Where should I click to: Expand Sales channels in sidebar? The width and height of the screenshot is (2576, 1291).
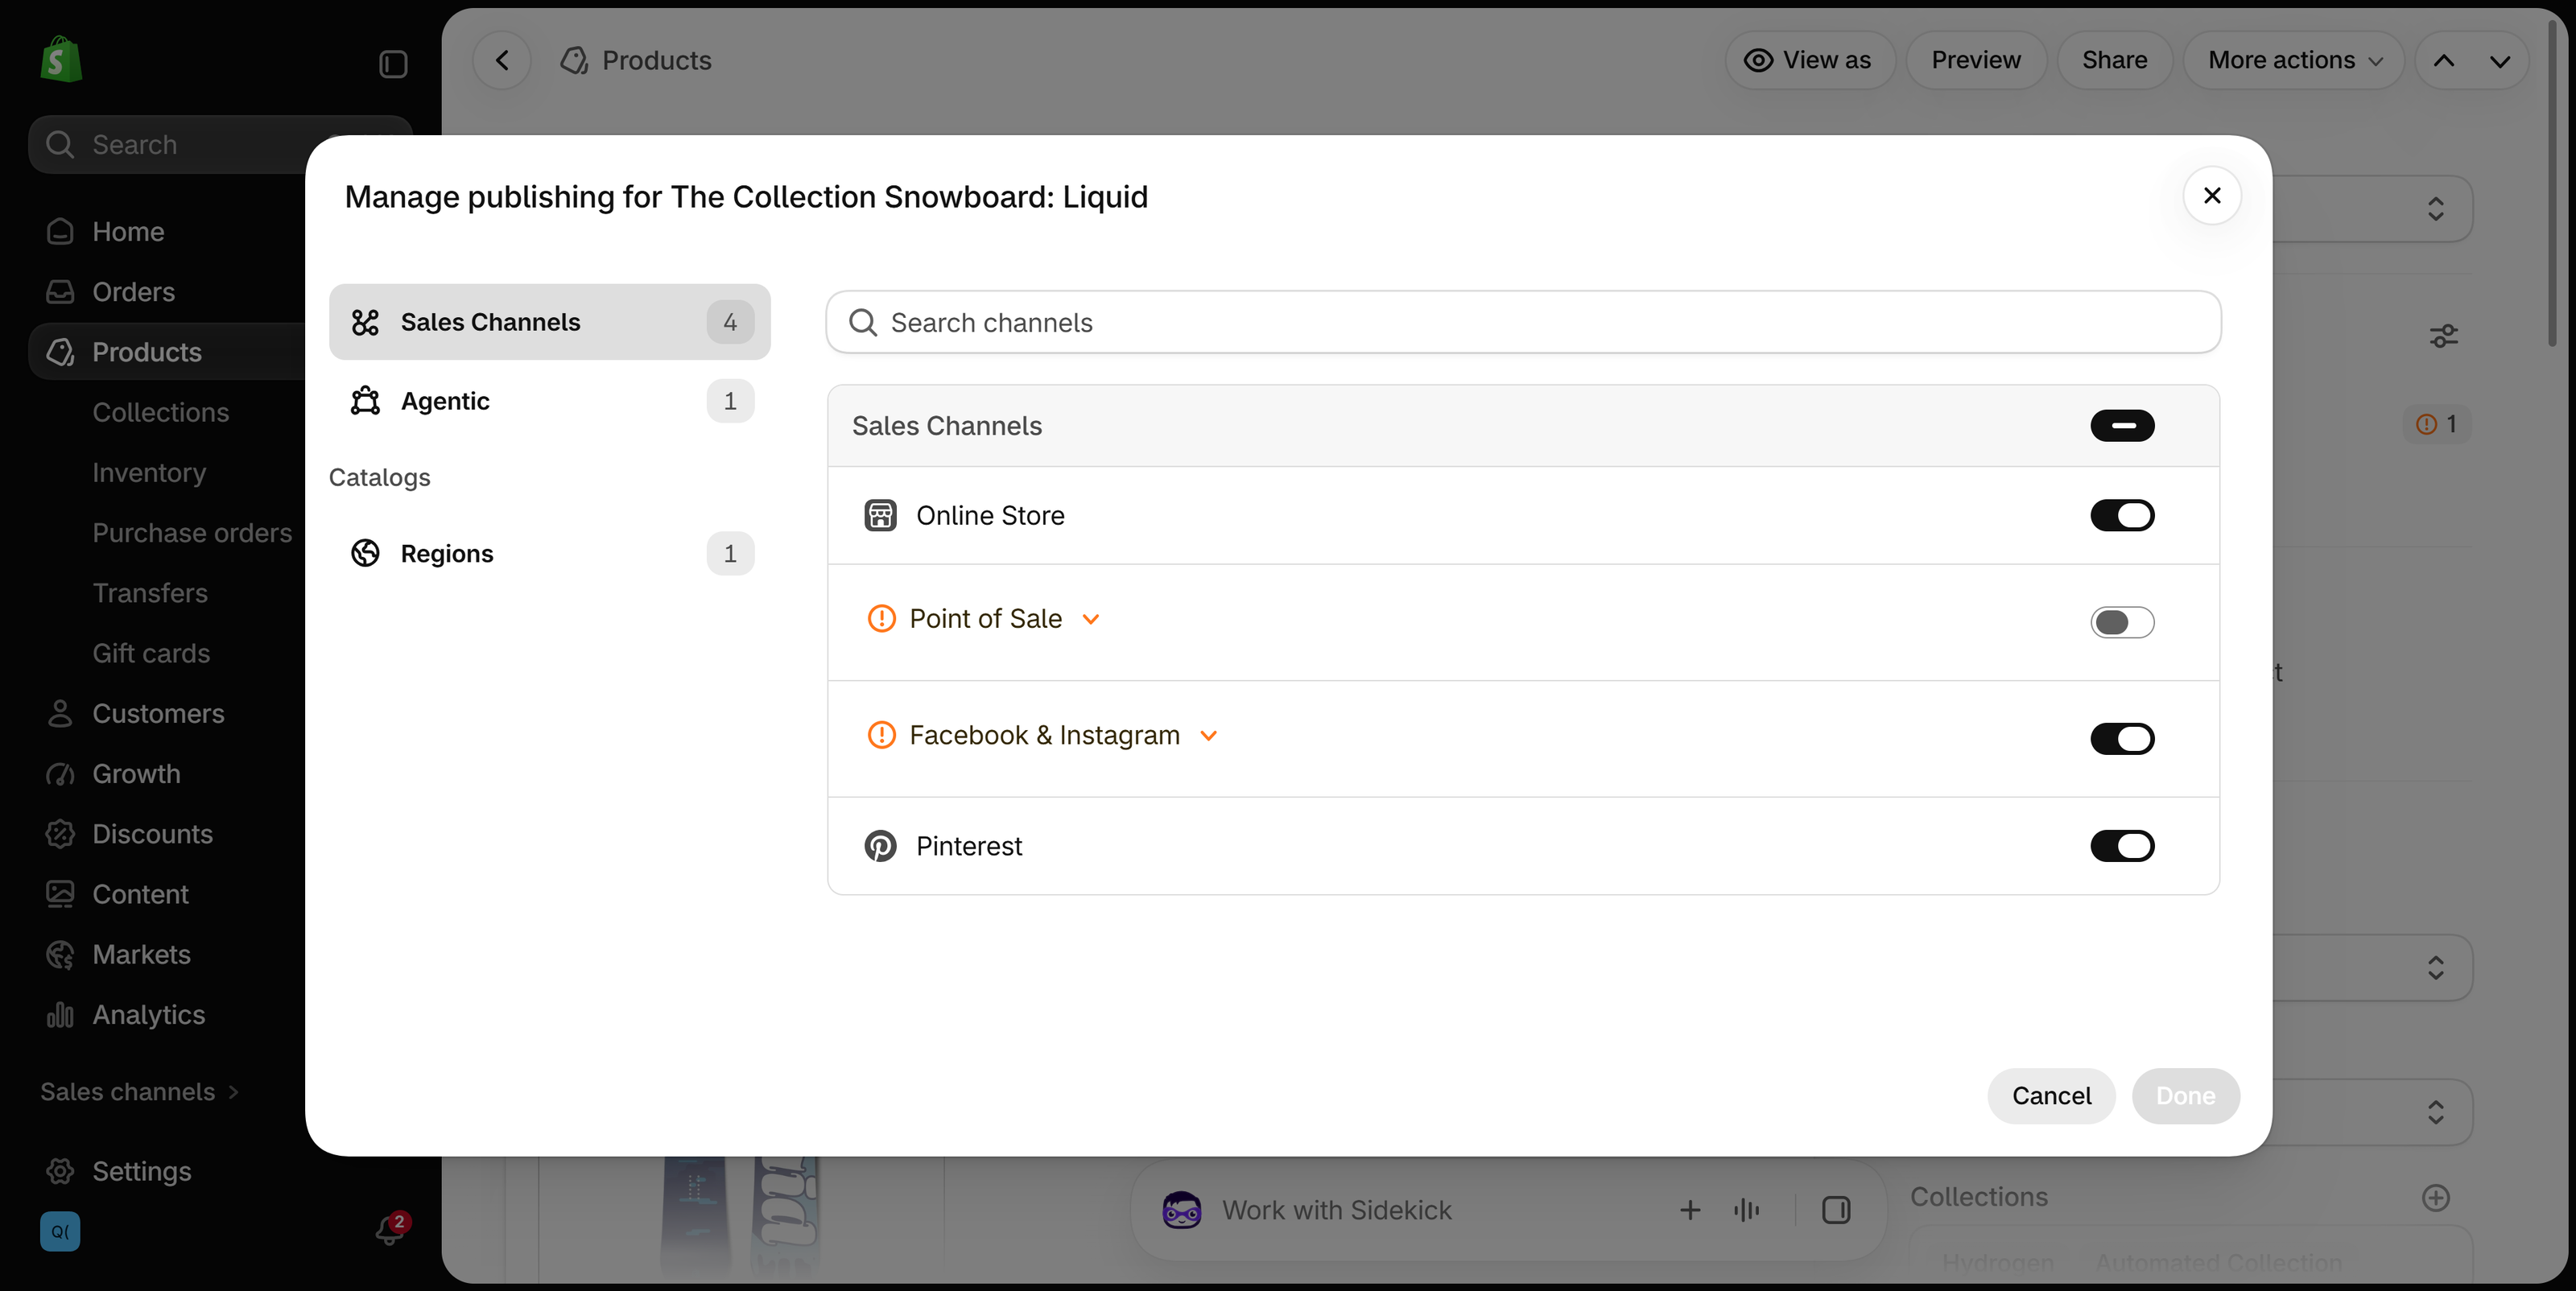coord(139,1092)
